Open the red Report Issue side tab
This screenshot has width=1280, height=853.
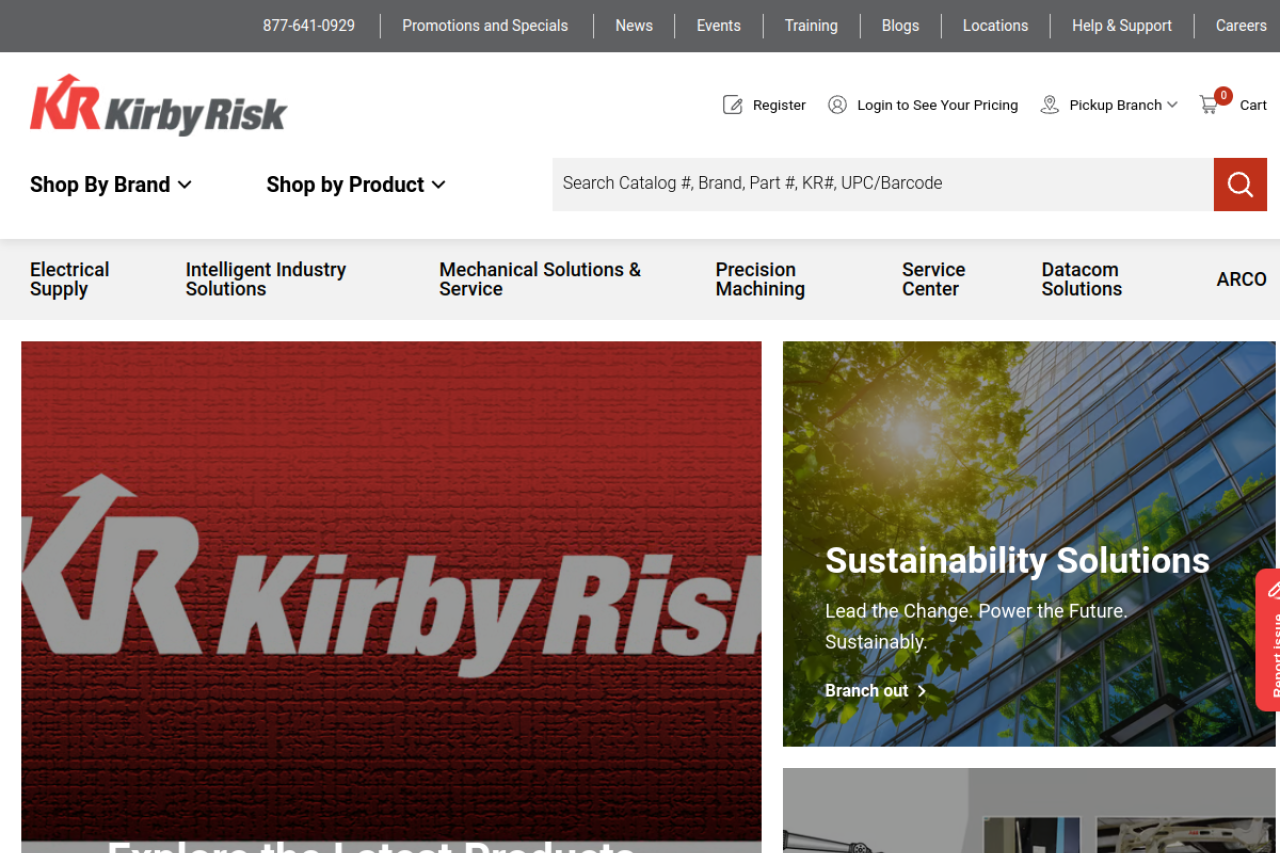(x=1269, y=640)
